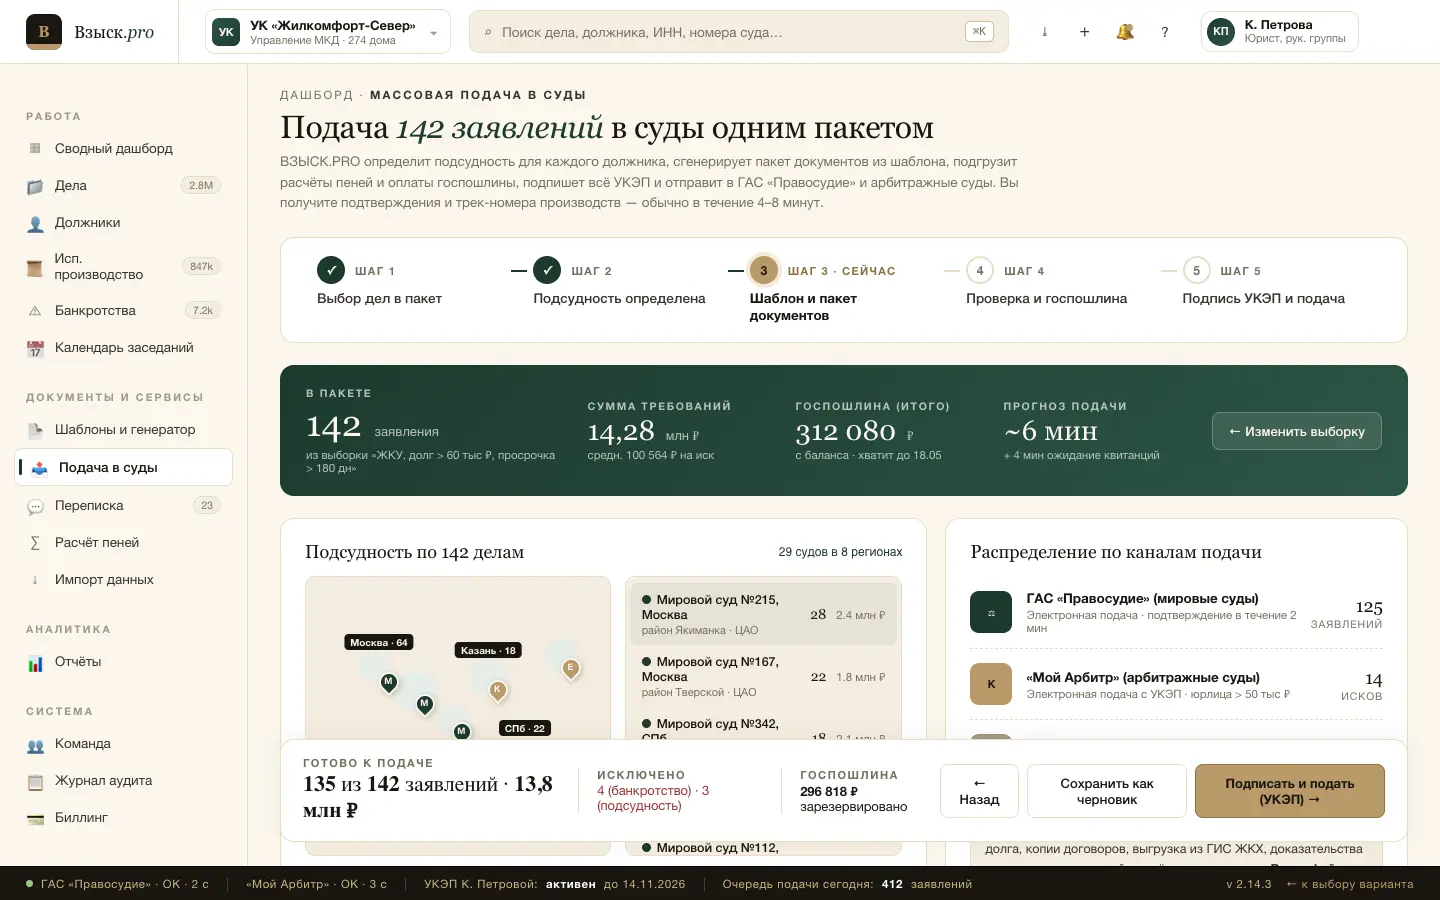1440x900 pixels.
Task: Open Дела section in sidebar
Action: [124, 185]
